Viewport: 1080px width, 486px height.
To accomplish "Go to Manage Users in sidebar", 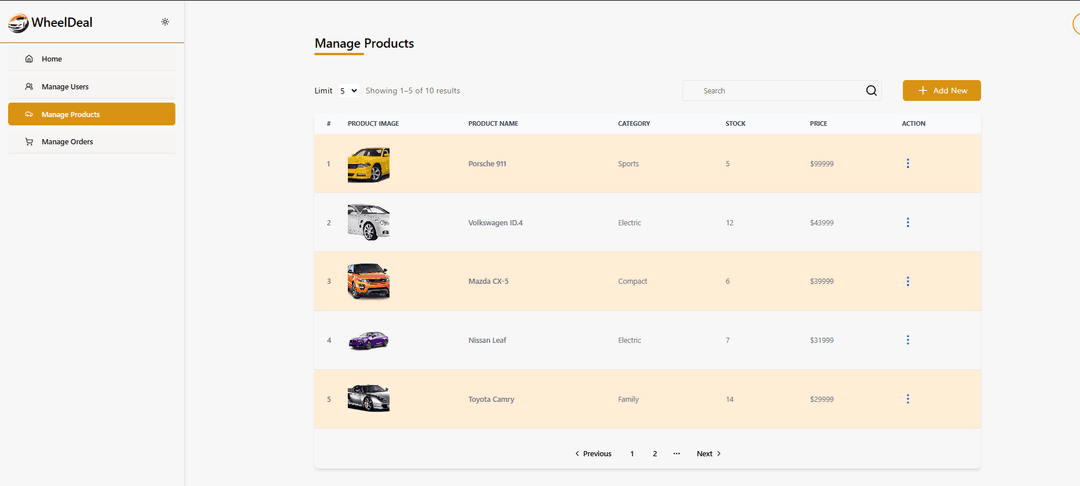I will pos(65,87).
